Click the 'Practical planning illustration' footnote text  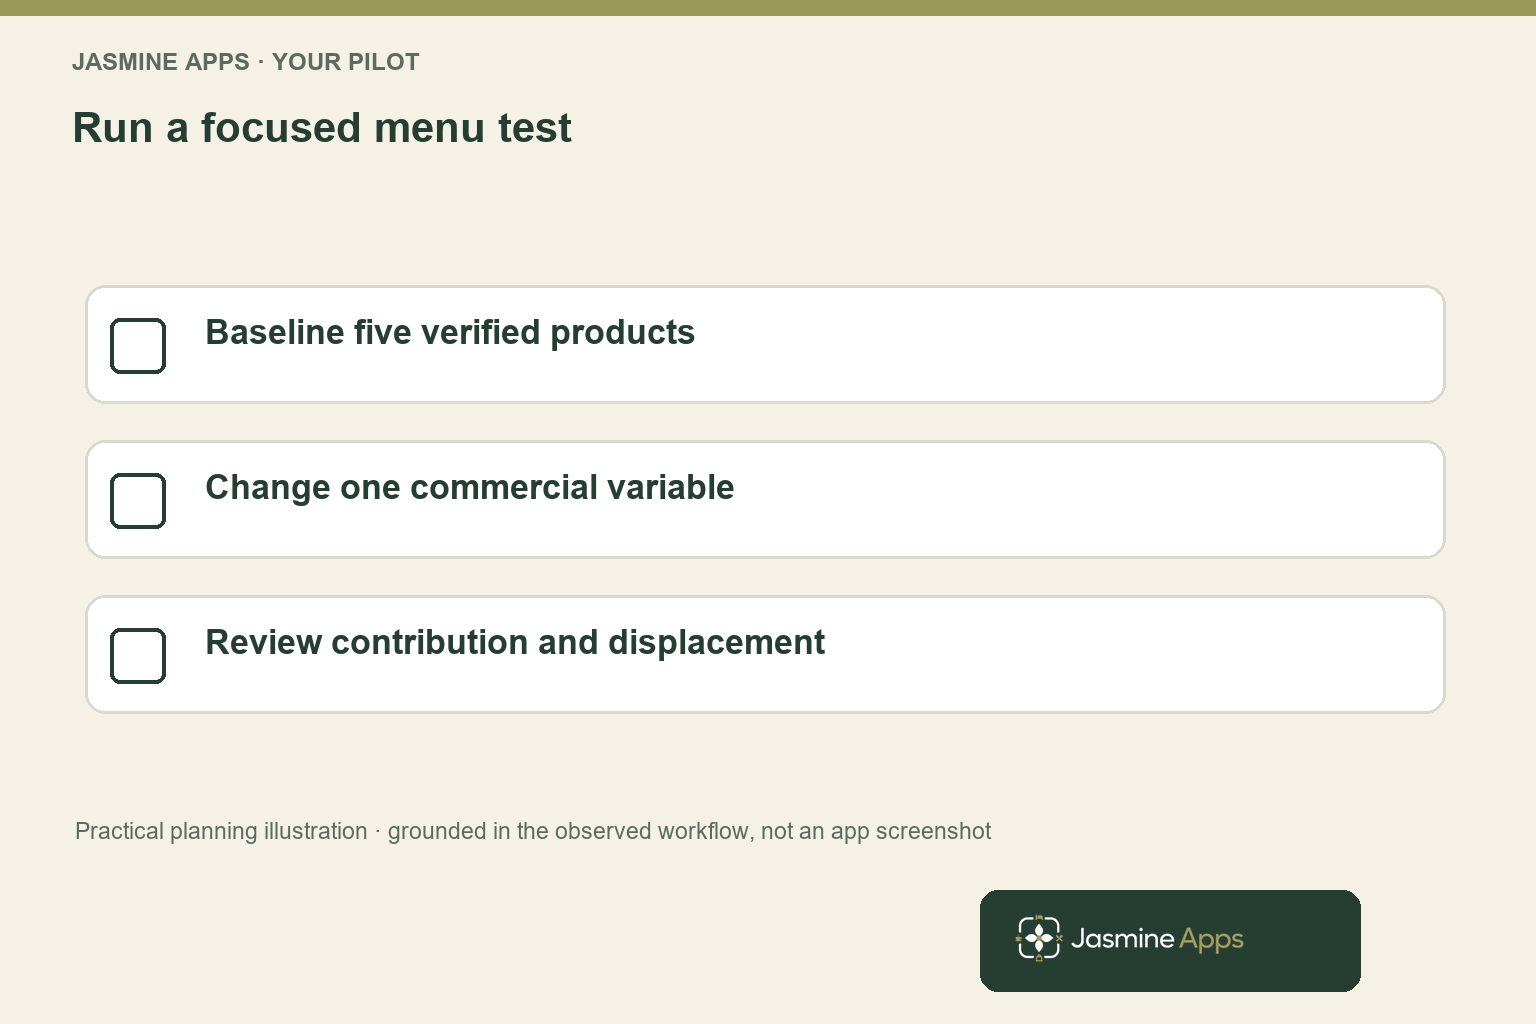point(533,831)
